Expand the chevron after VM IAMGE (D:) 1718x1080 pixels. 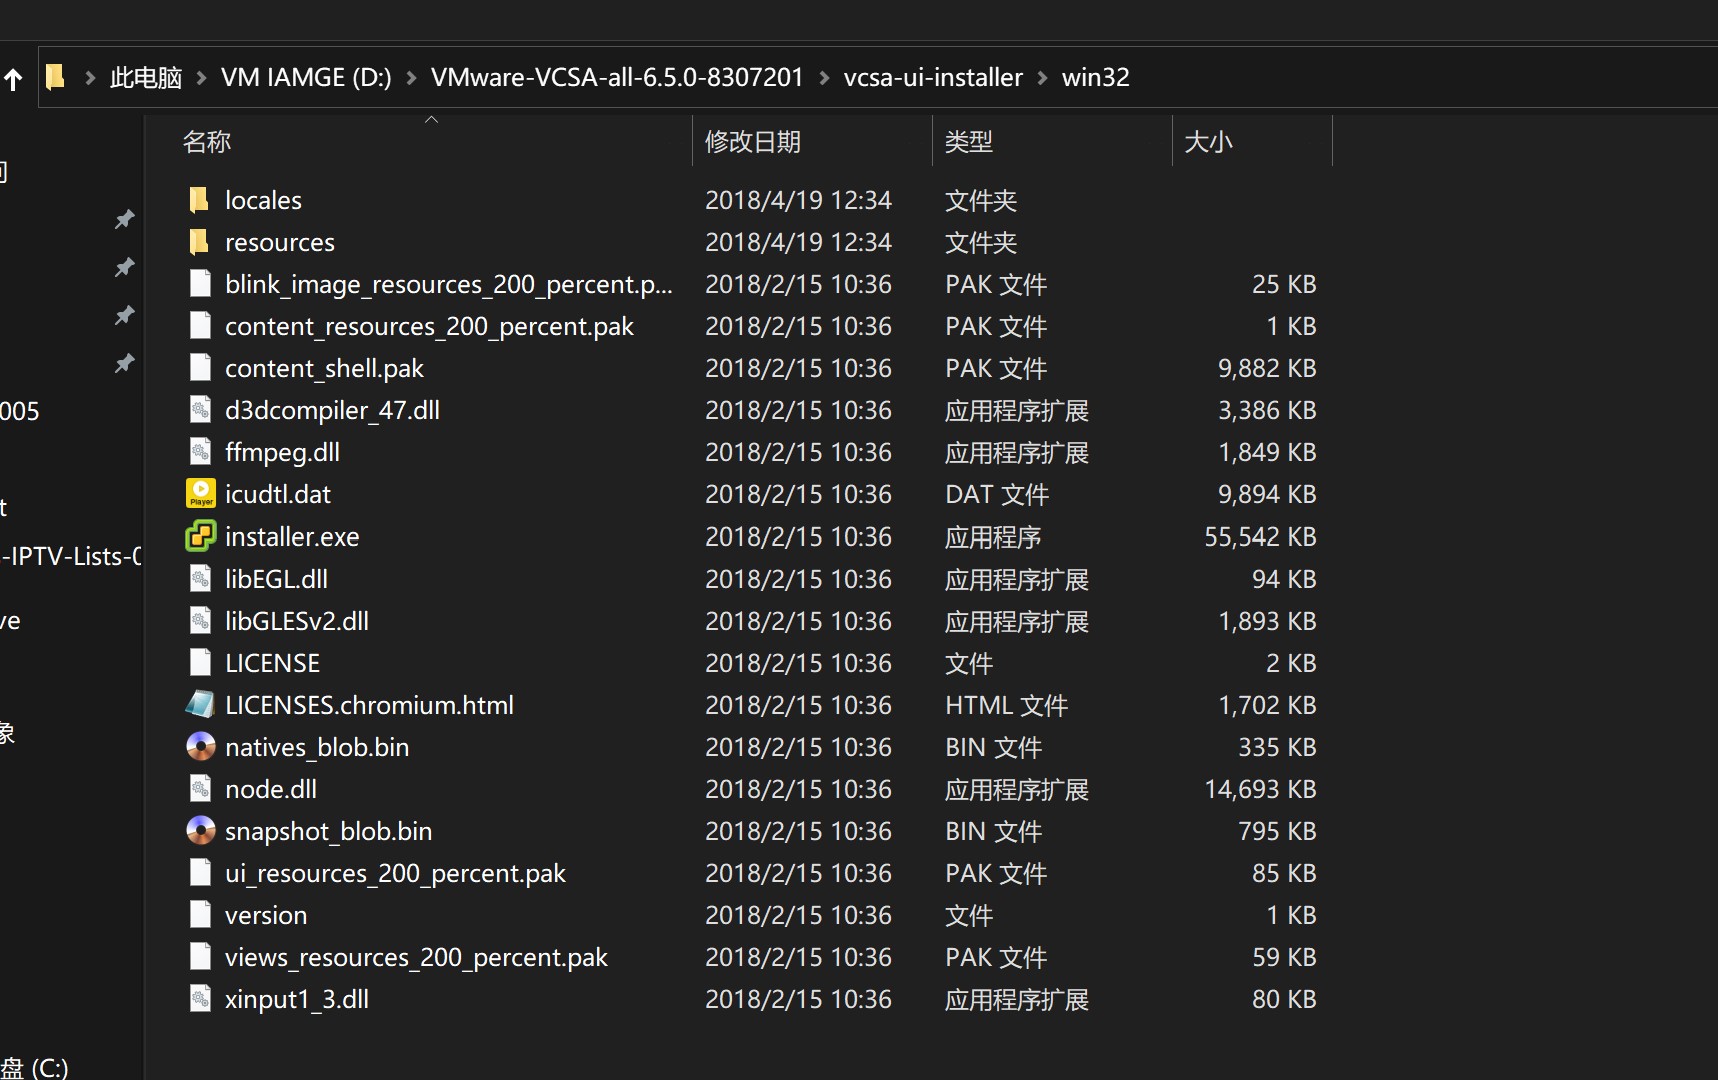pos(411,78)
